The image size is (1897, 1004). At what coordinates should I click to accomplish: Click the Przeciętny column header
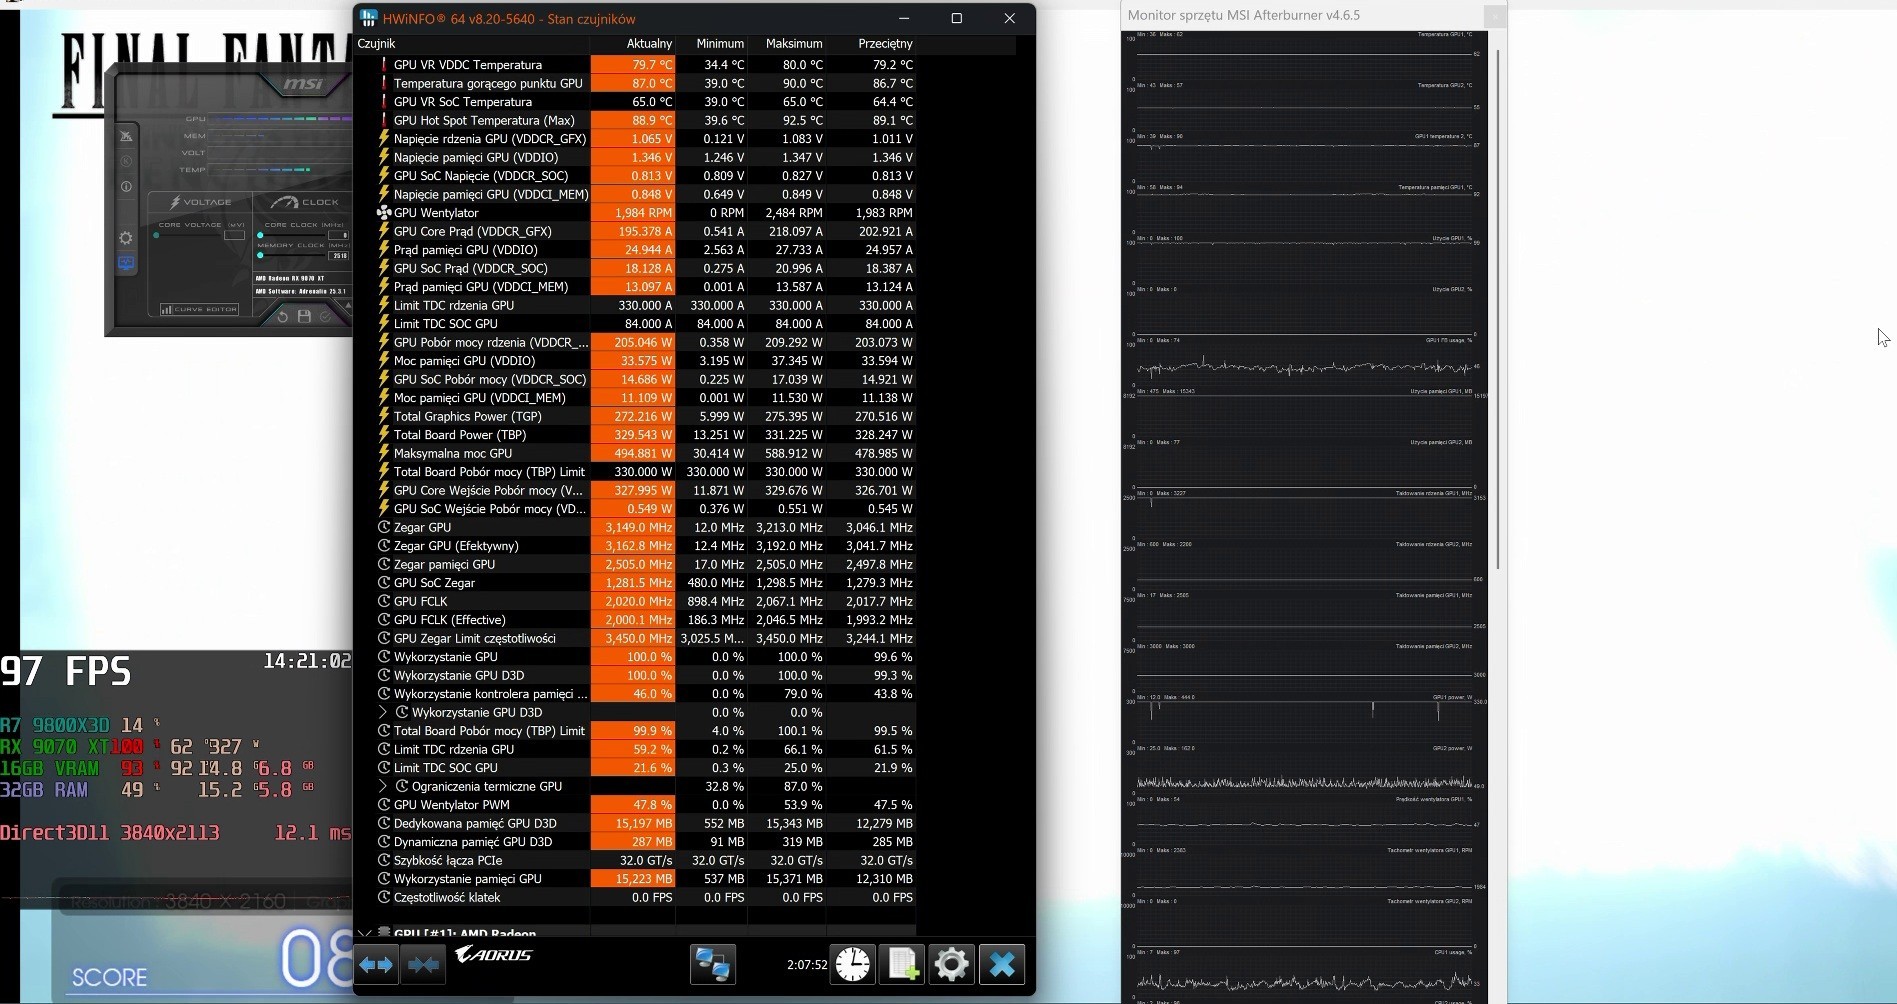pos(872,44)
